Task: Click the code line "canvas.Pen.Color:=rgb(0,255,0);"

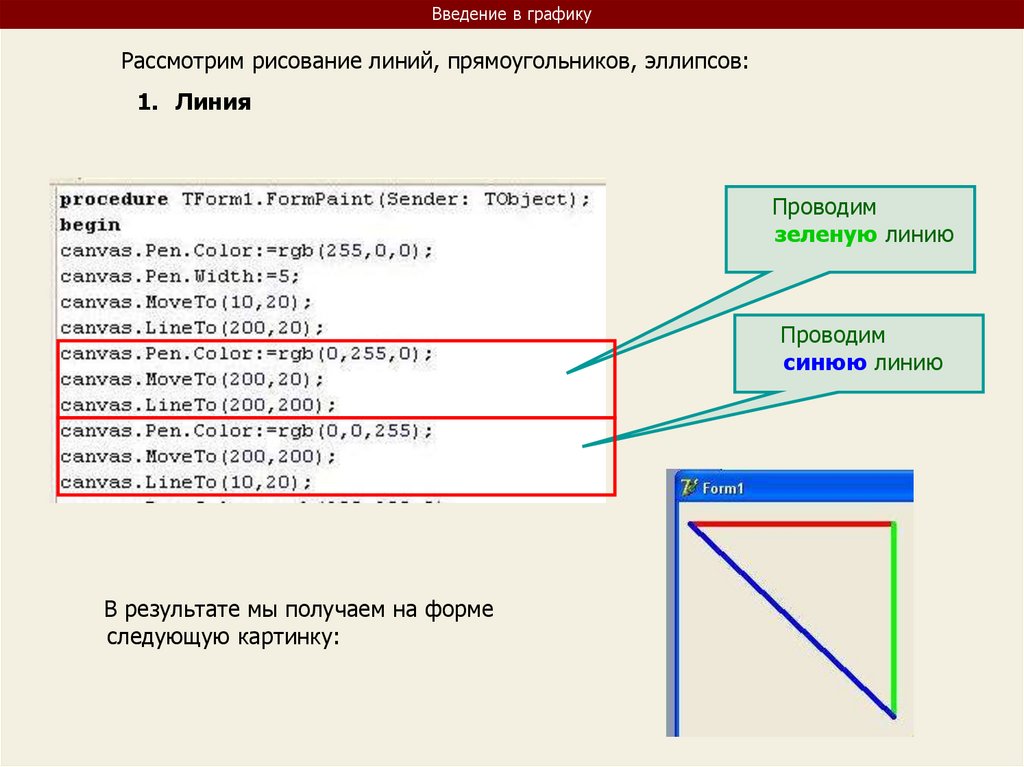Action: point(246,354)
